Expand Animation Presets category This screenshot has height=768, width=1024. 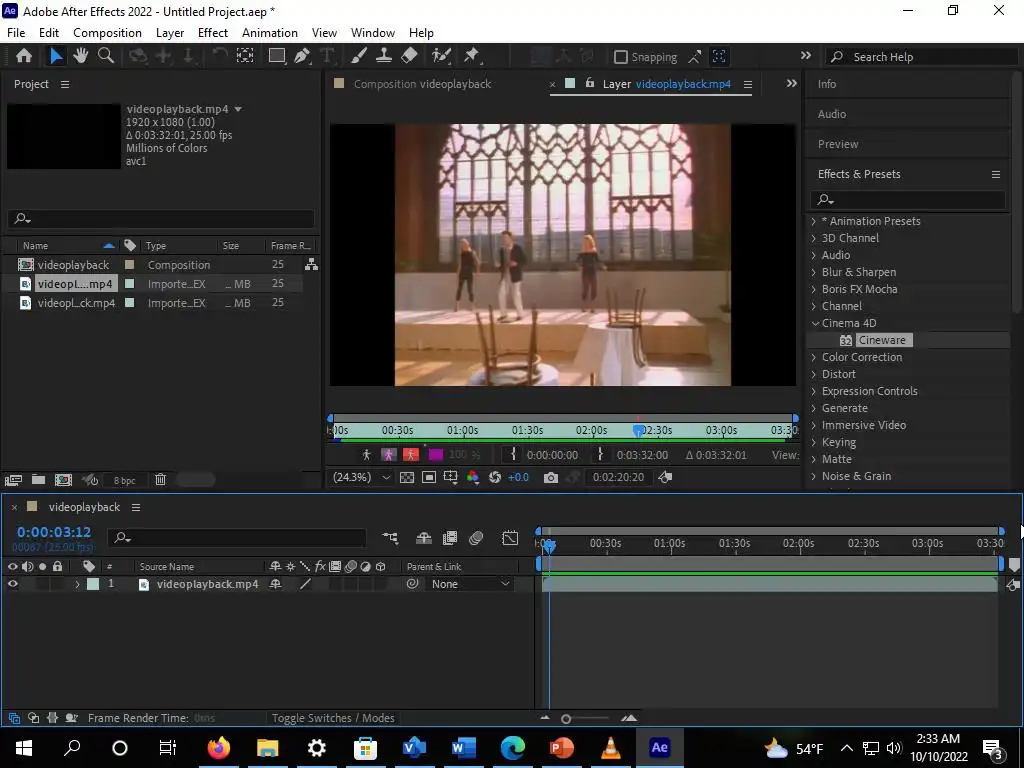tap(814, 221)
